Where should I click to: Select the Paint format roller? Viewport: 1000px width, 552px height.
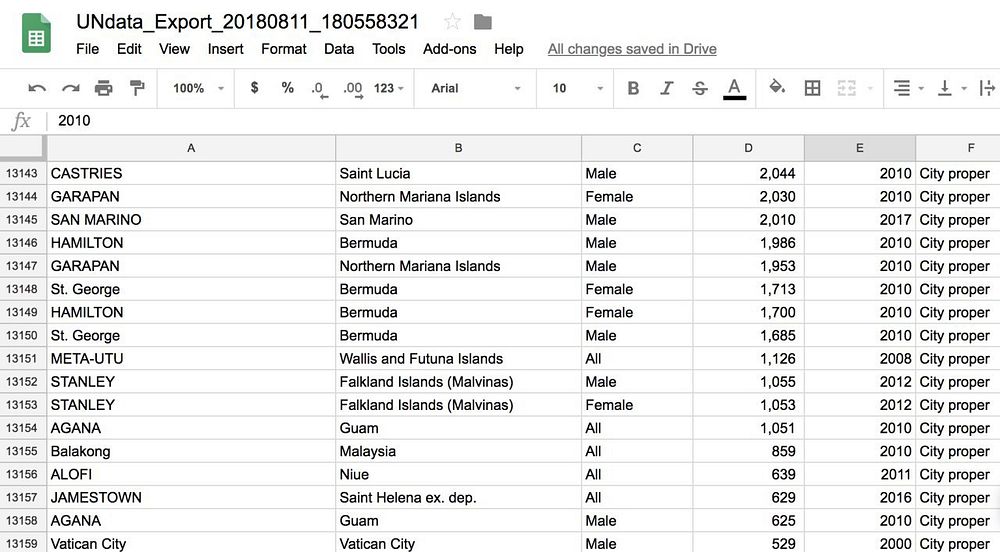point(136,88)
